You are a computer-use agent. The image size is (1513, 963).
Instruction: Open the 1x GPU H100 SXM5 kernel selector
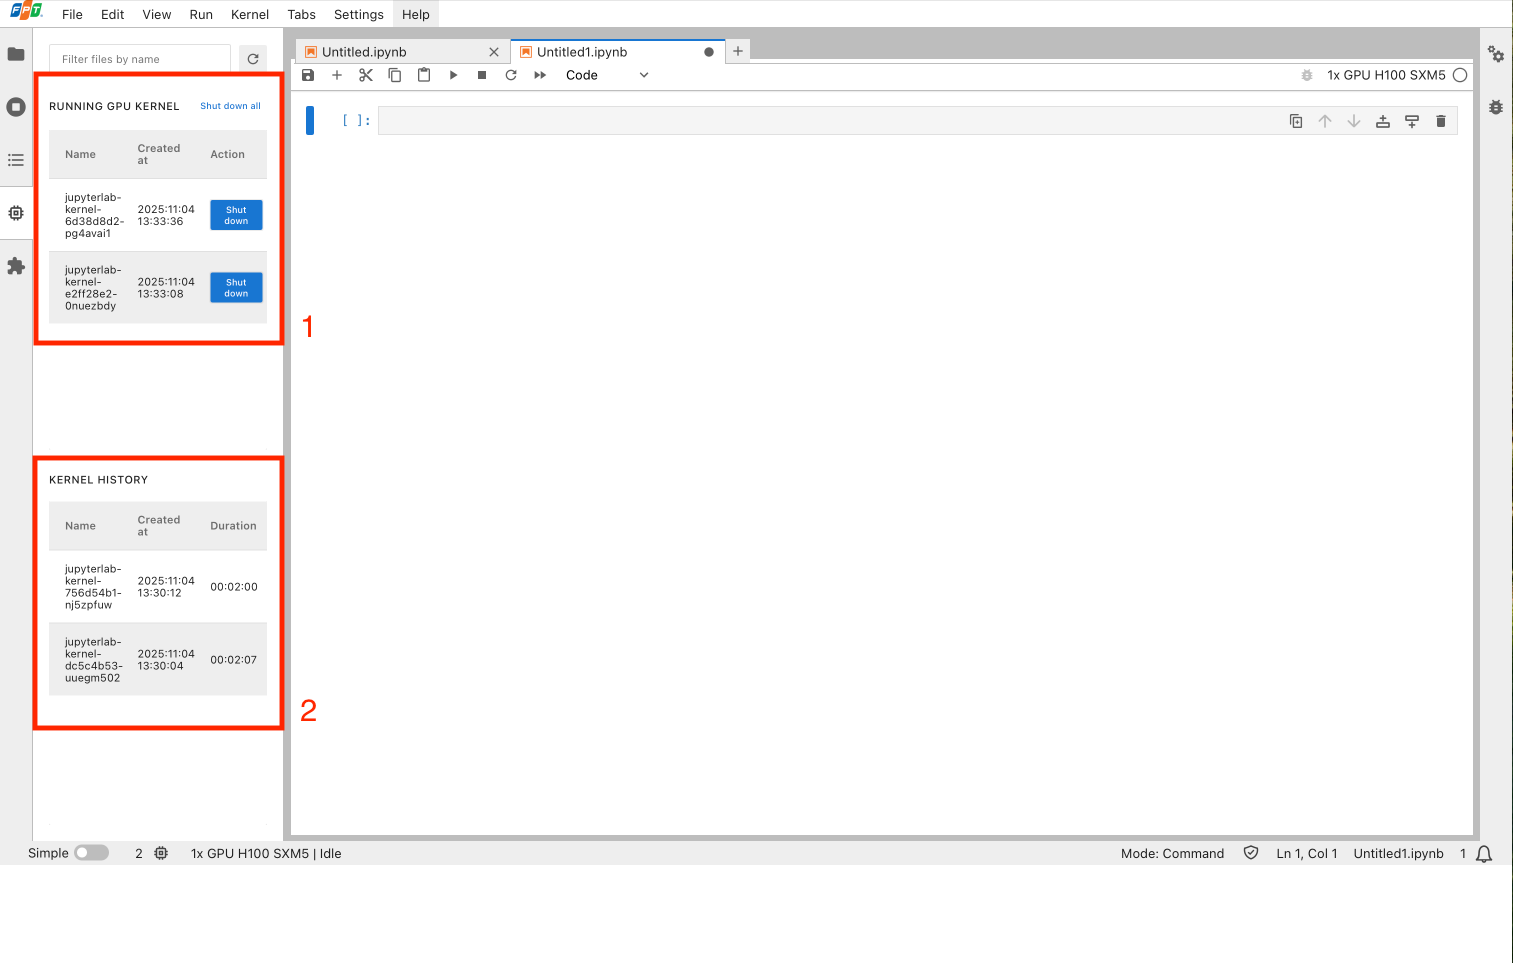pos(1386,75)
